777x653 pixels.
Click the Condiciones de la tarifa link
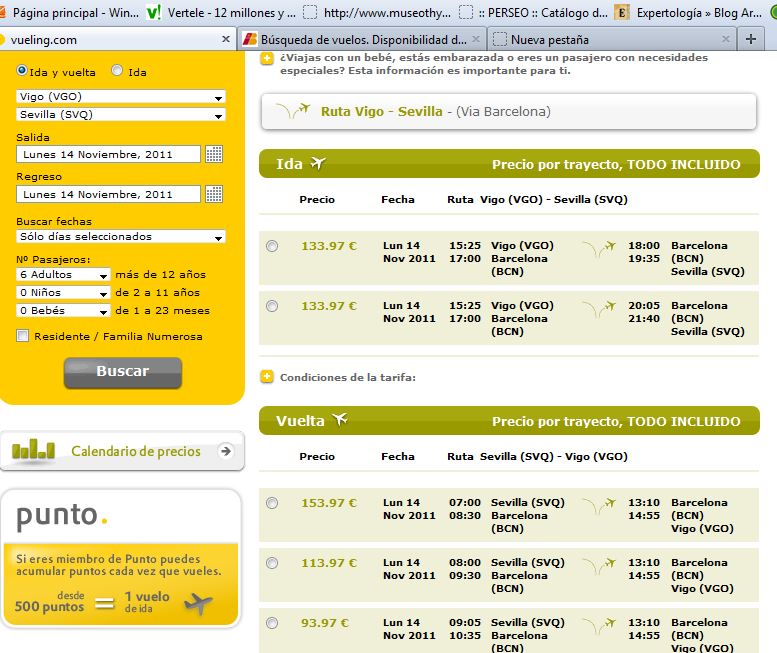pyautogui.click(x=347, y=378)
